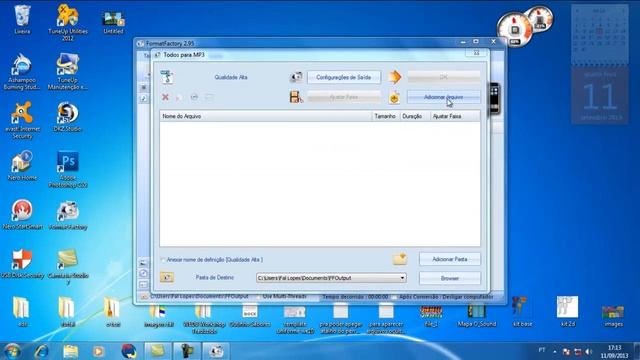This screenshot has width=640, height=360.
Task: Click the folder icon beside Adicionar Pasta
Action: tap(400, 259)
